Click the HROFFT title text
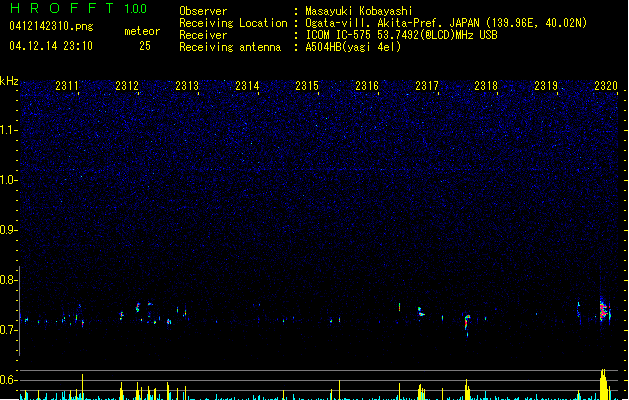 pos(61,8)
